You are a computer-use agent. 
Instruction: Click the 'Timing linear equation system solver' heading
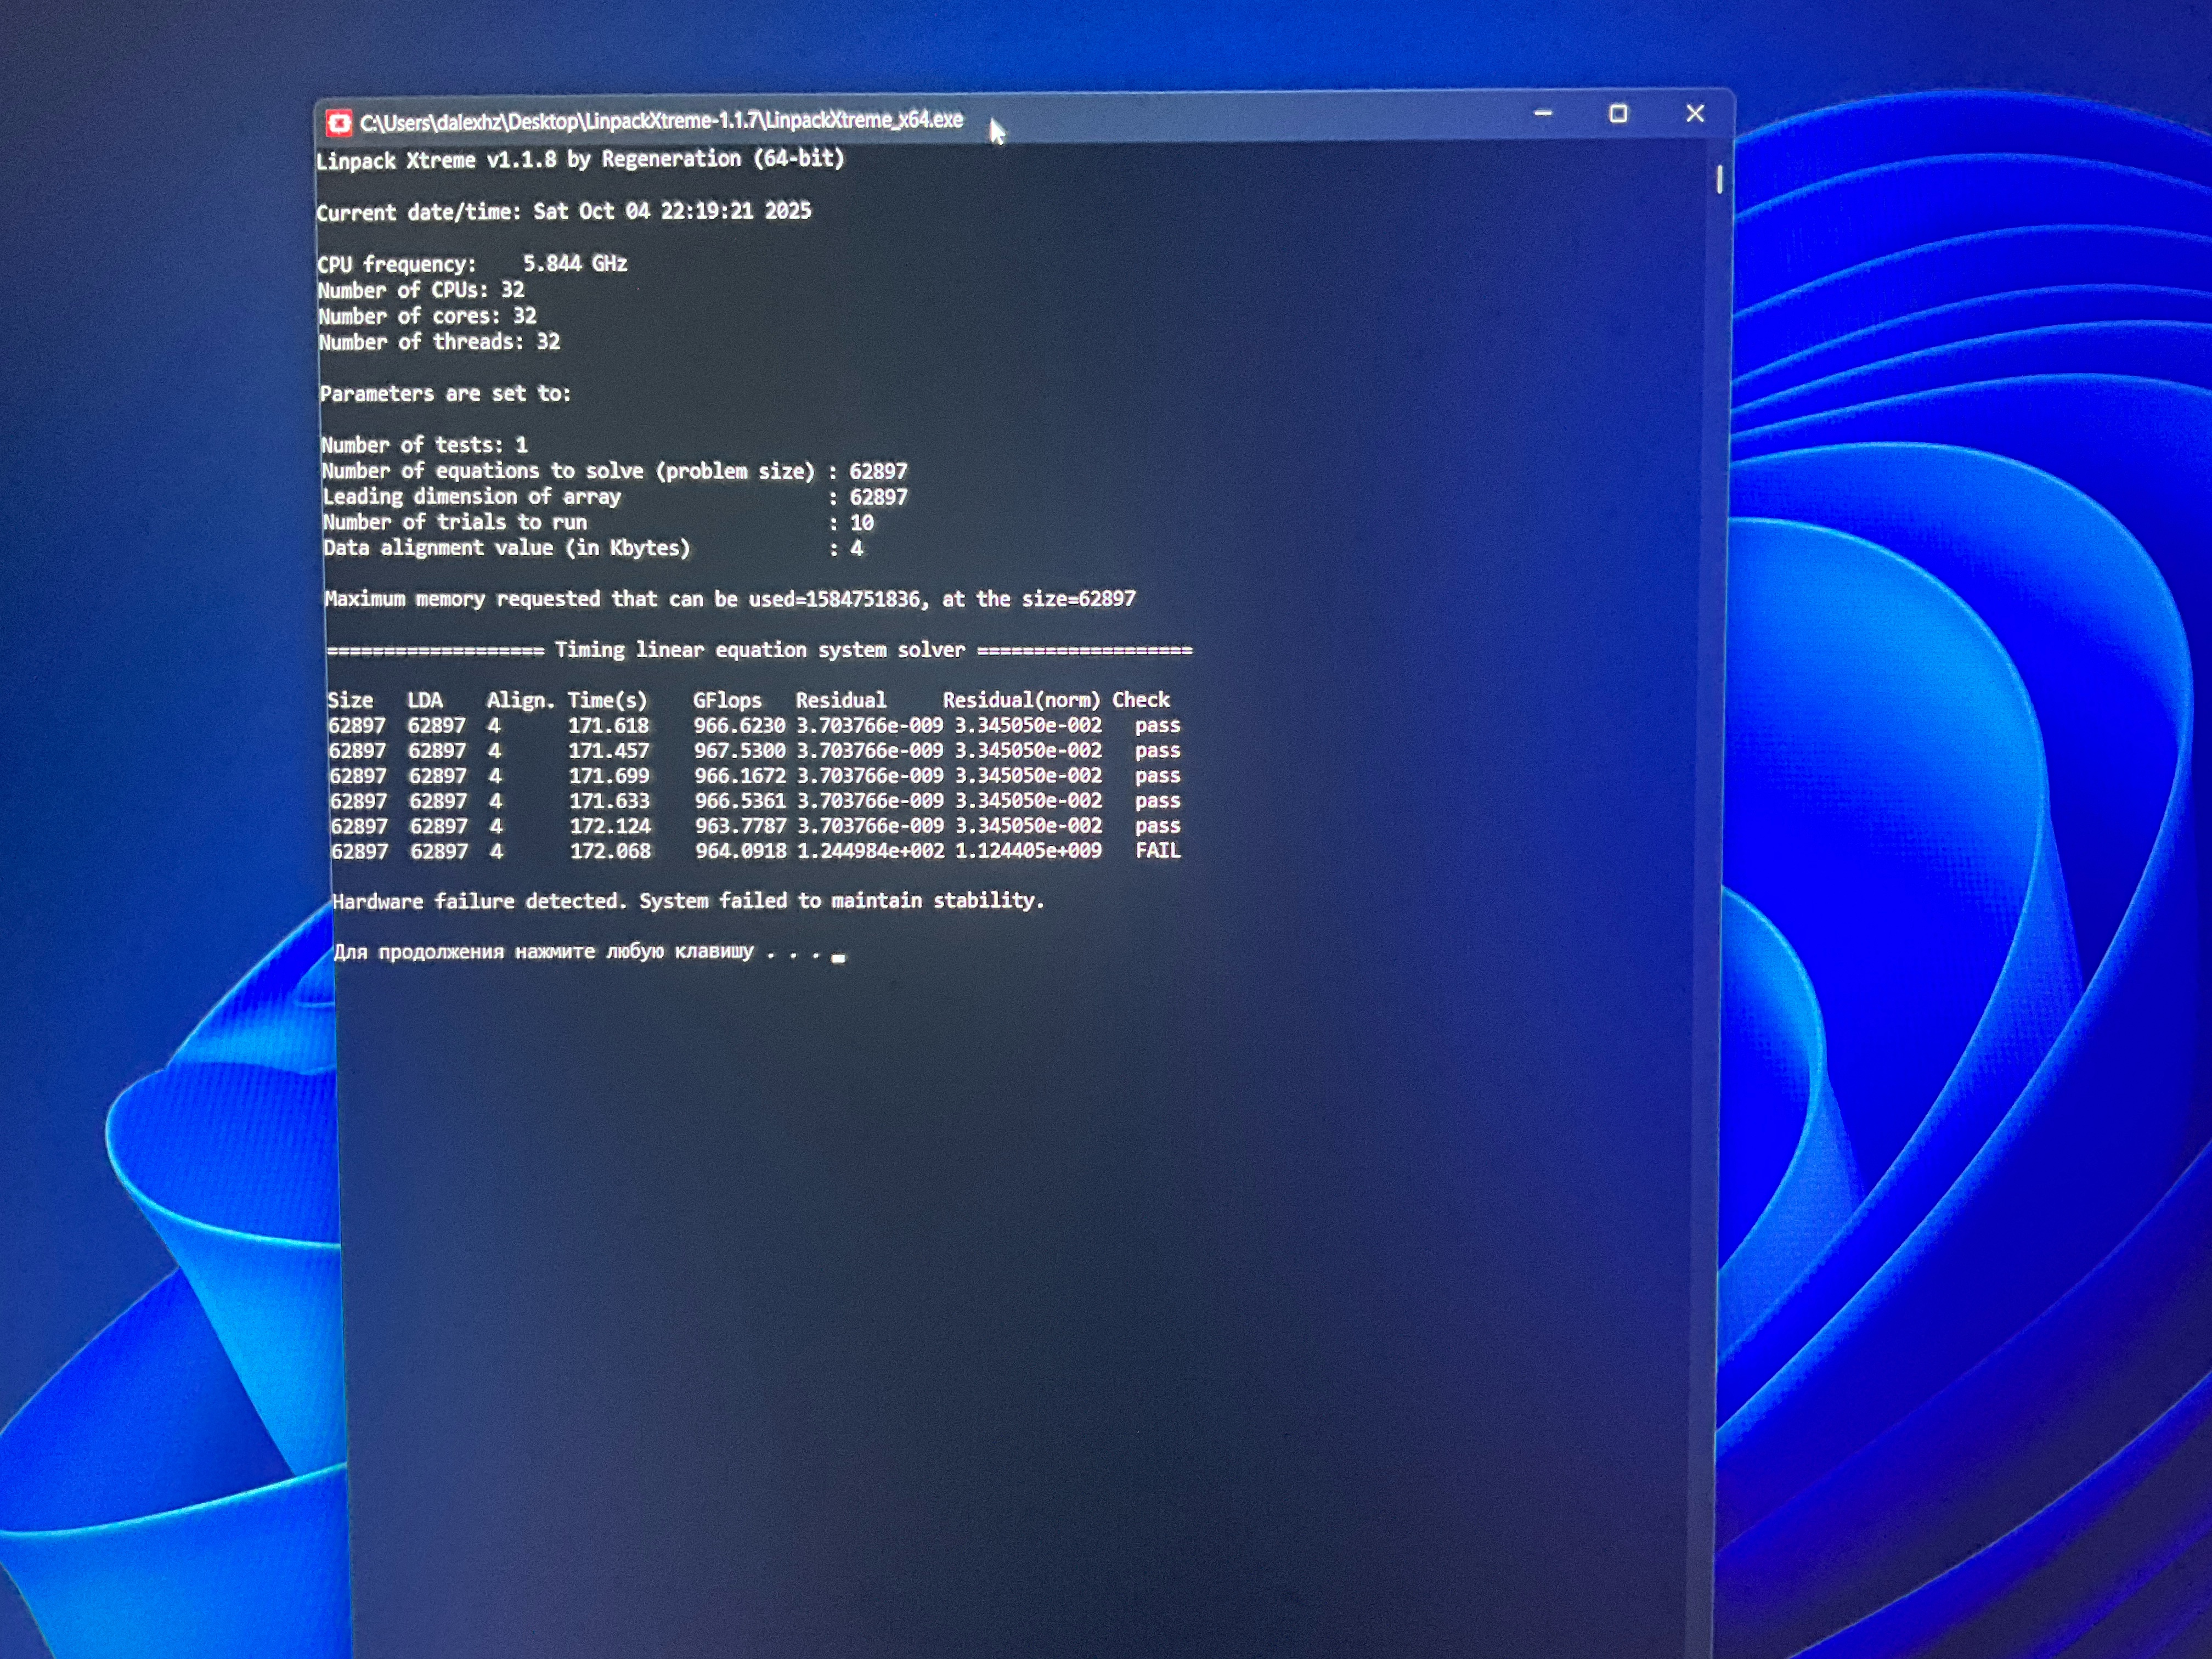[x=760, y=650]
